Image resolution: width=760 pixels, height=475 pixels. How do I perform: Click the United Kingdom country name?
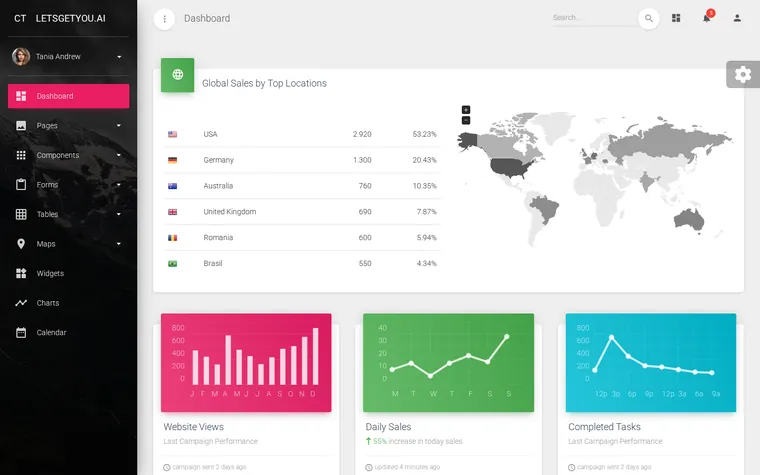tap(230, 212)
